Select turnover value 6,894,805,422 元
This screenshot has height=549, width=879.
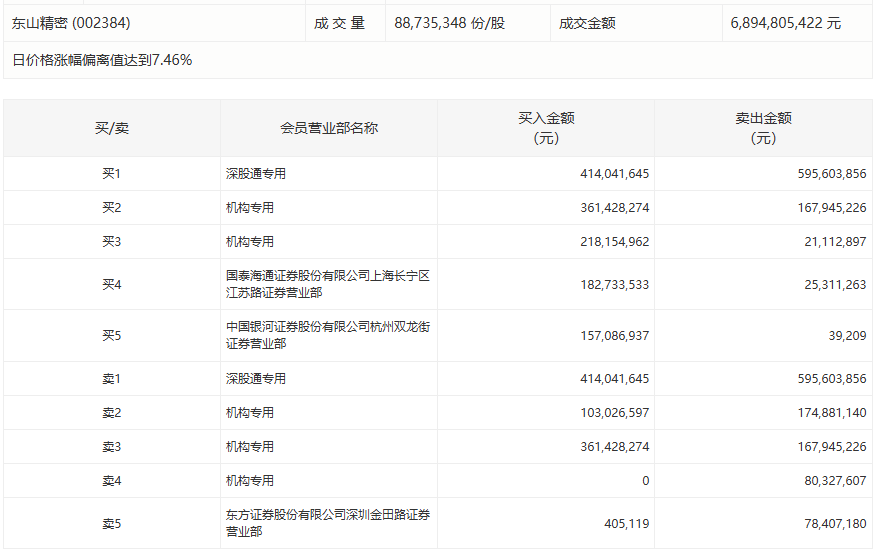tap(786, 23)
